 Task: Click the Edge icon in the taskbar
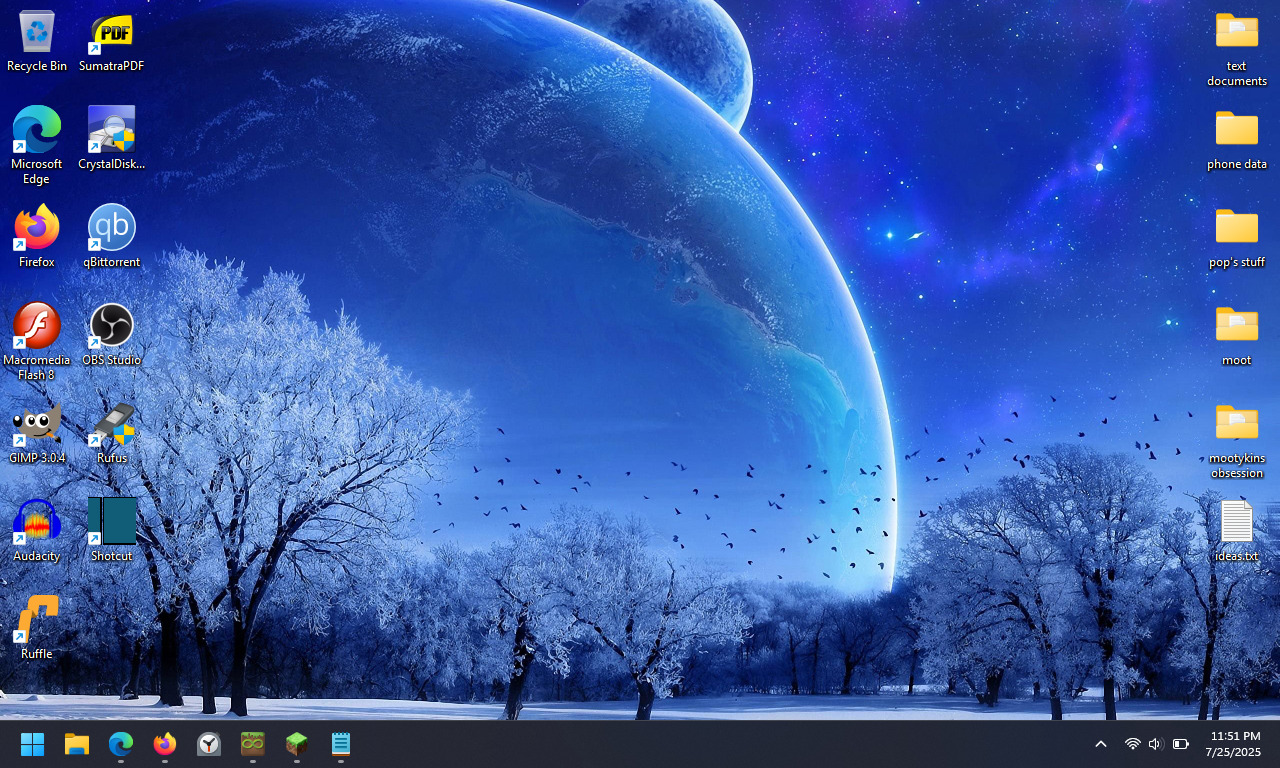point(121,744)
